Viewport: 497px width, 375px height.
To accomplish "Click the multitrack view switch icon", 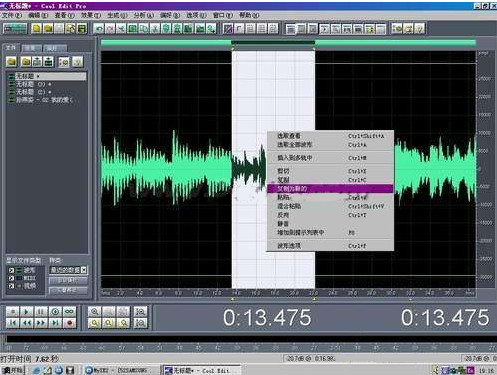I will (x=15, y=29).
